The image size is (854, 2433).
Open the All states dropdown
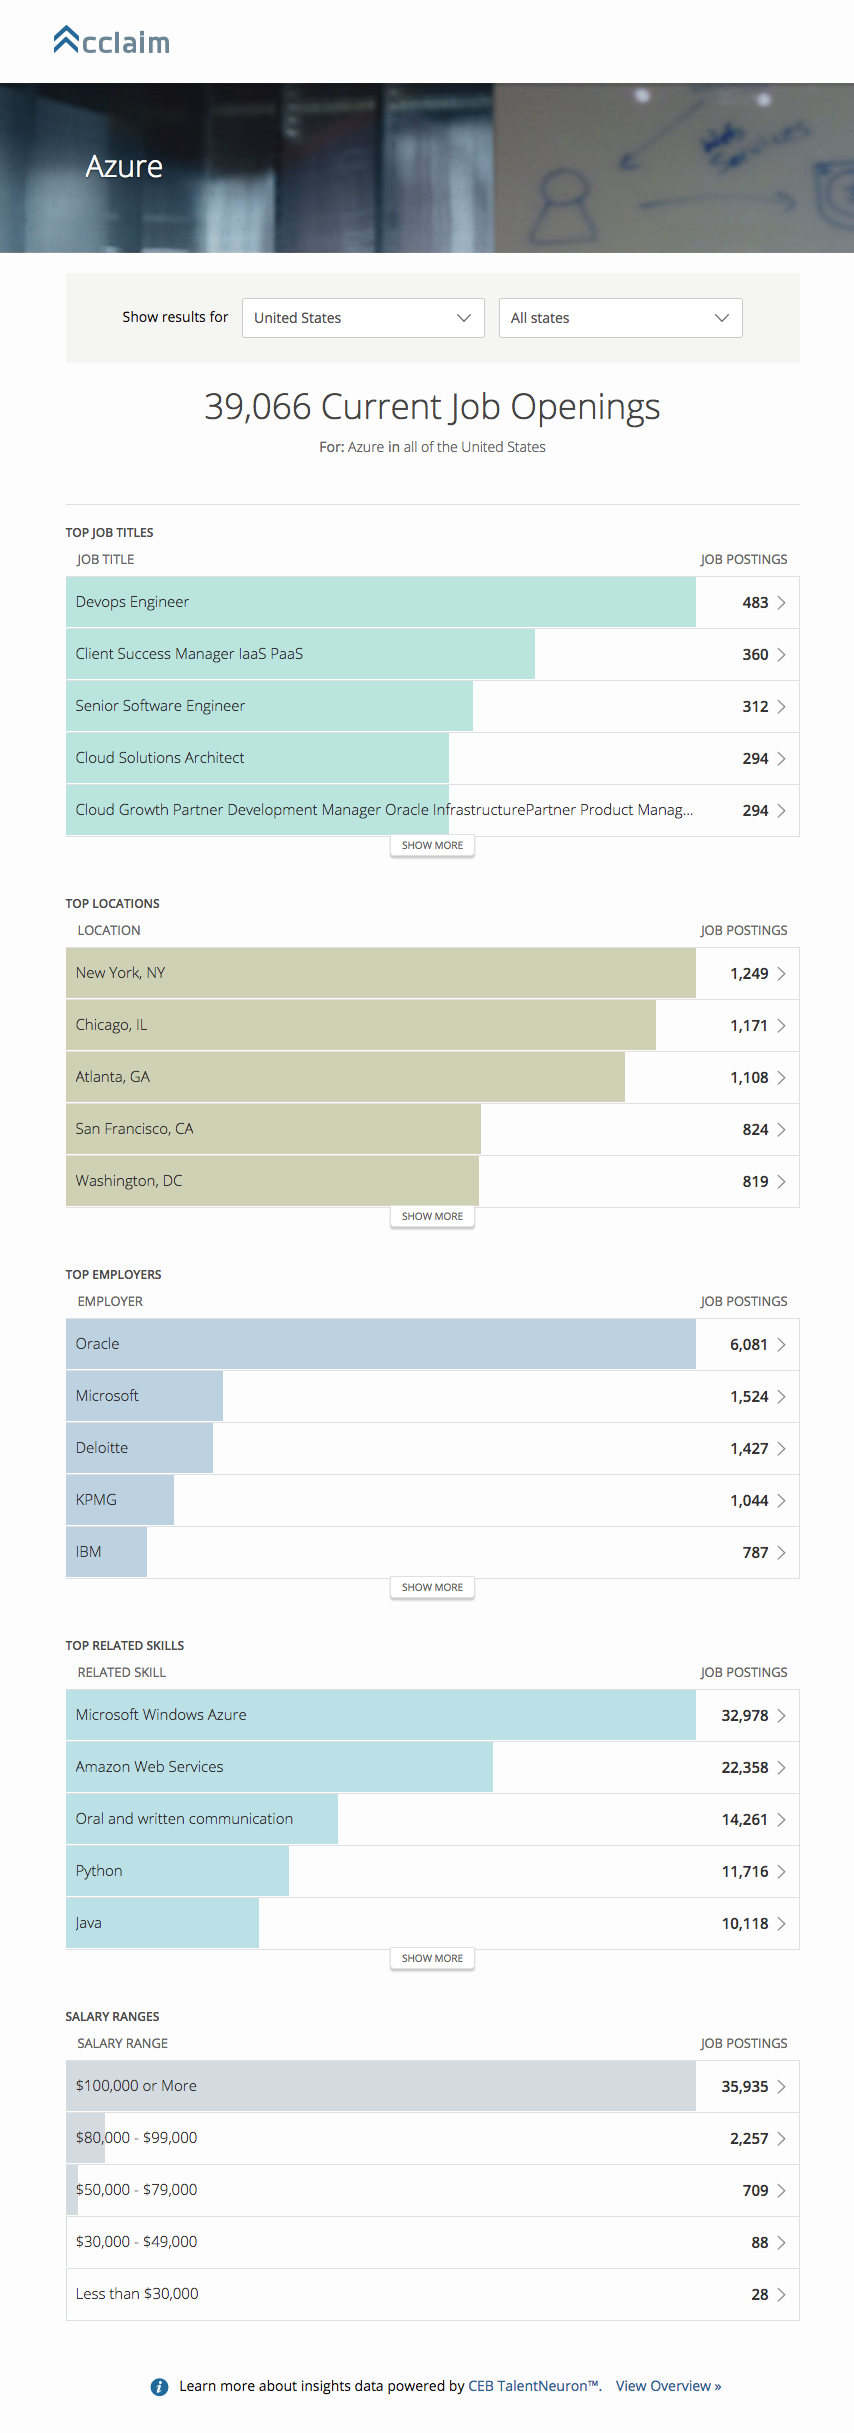pos(620,318)
